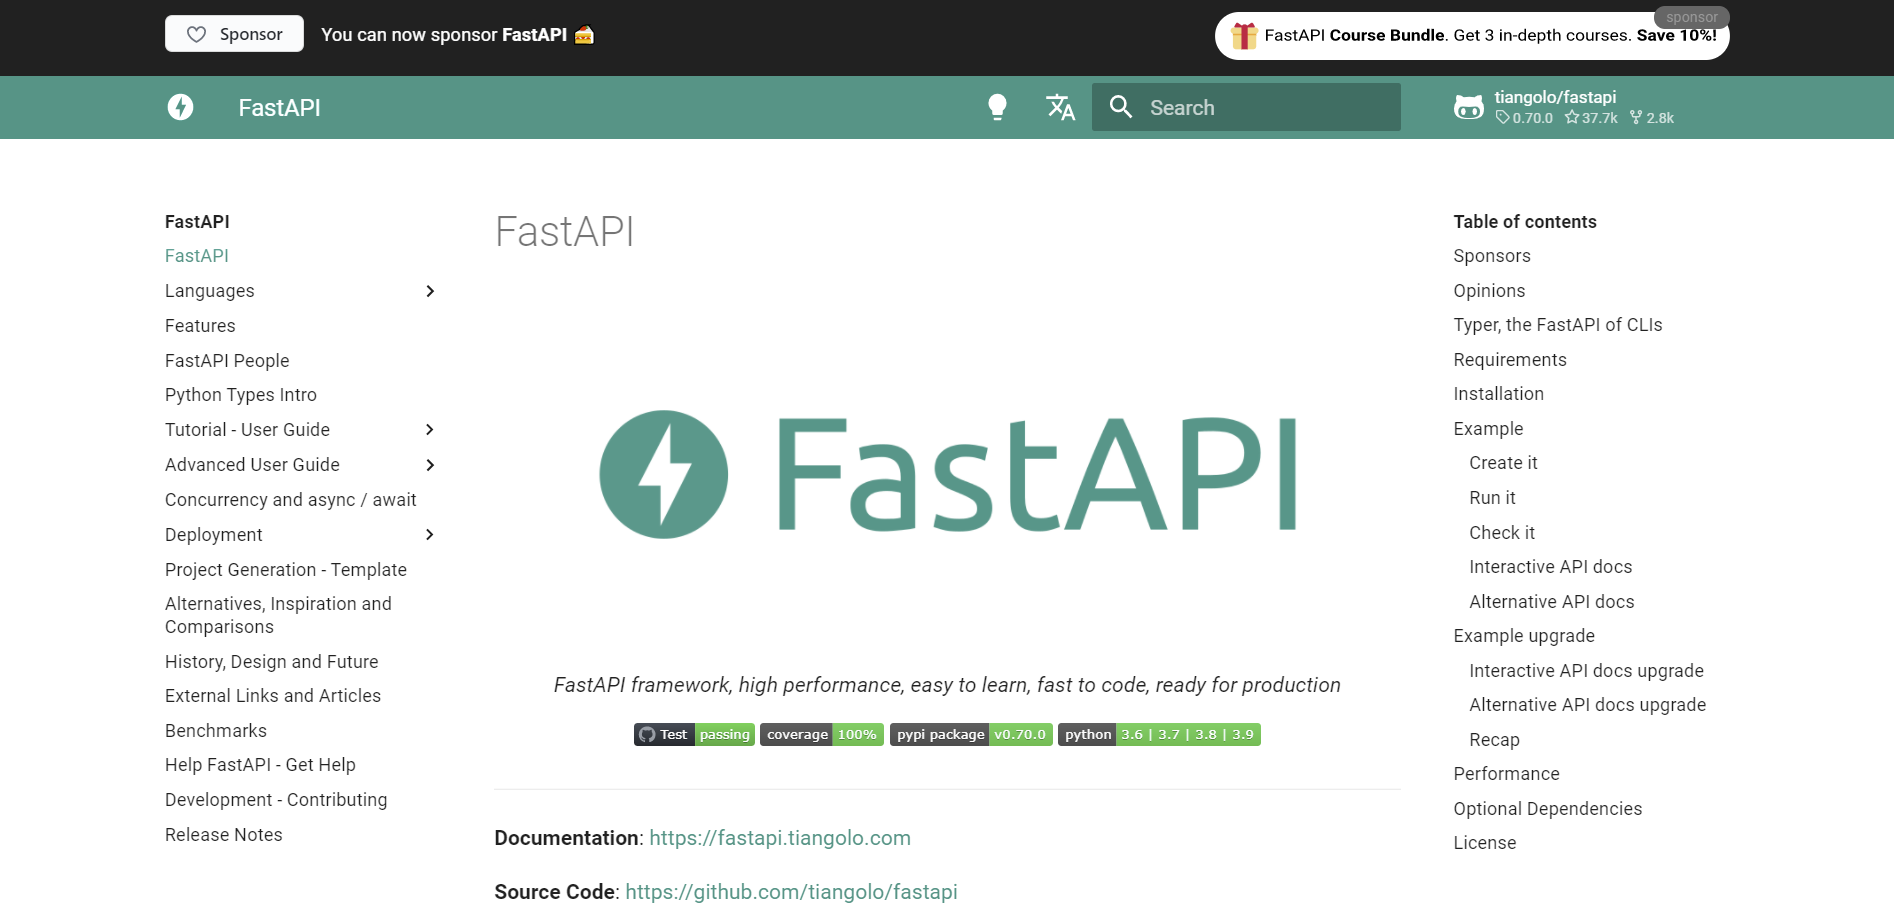Open Alternatives, Inspiration and Comparisons page

pyautogui.click(x=278, y=615)
